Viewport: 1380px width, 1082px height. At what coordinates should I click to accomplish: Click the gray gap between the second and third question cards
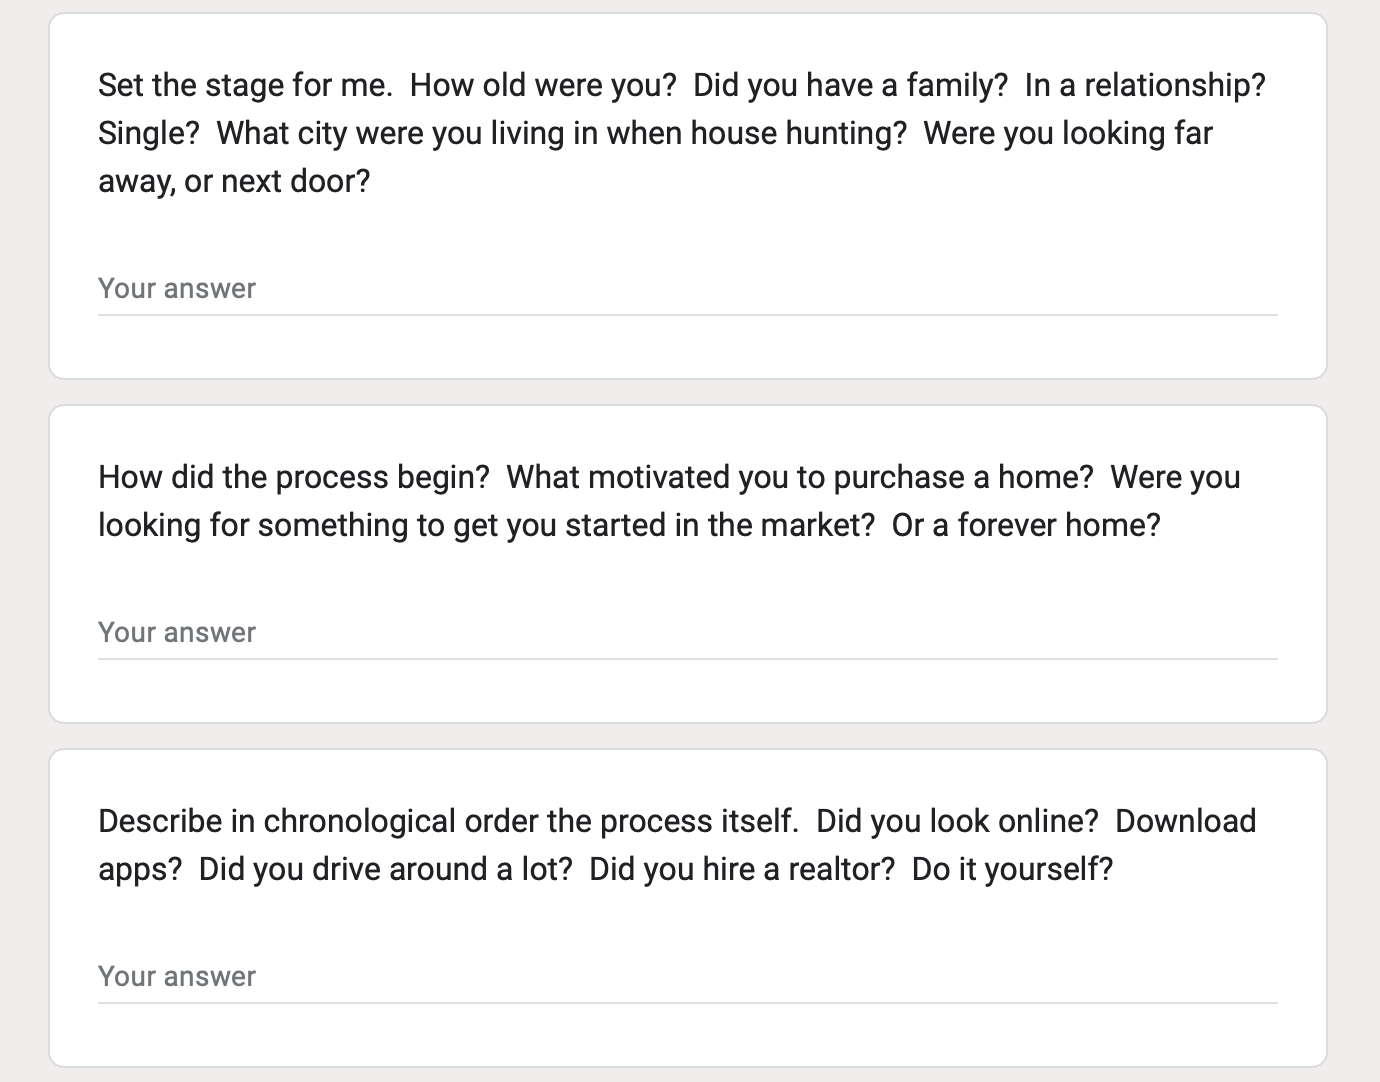[687, 736]
